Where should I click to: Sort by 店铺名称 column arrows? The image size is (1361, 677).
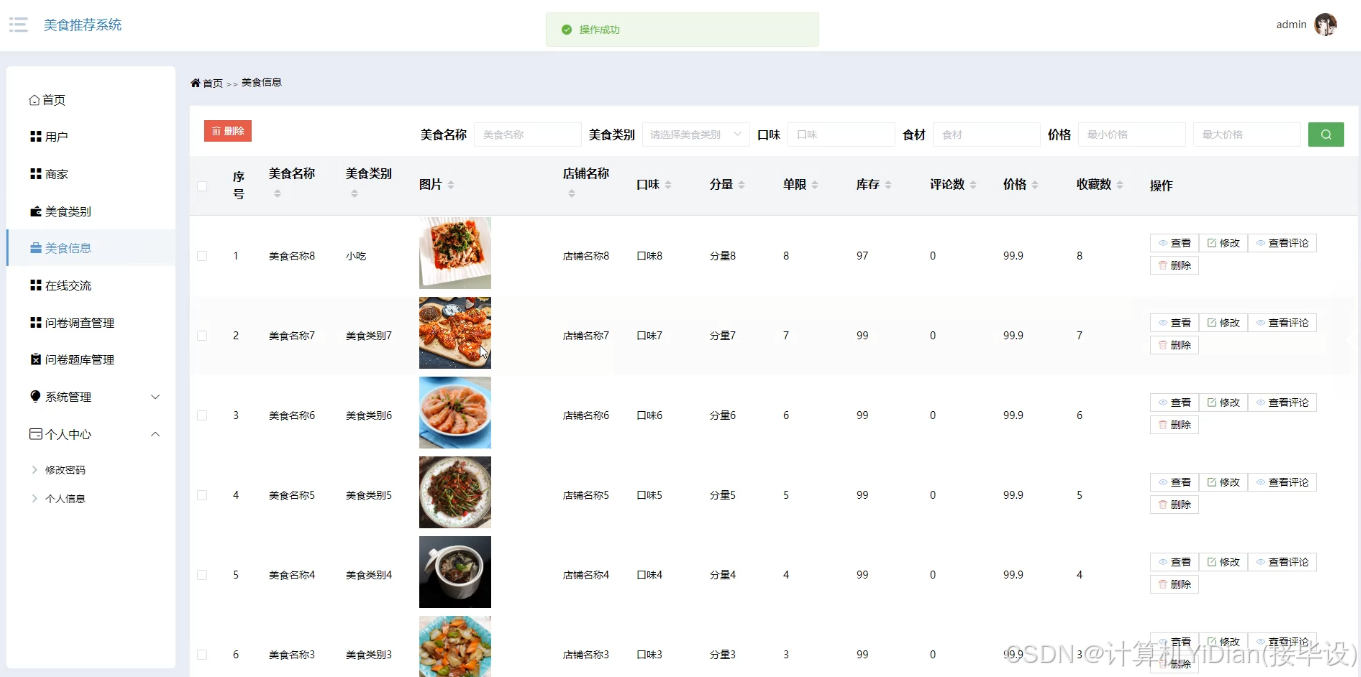pyautogui.click(x=571, y=193)
